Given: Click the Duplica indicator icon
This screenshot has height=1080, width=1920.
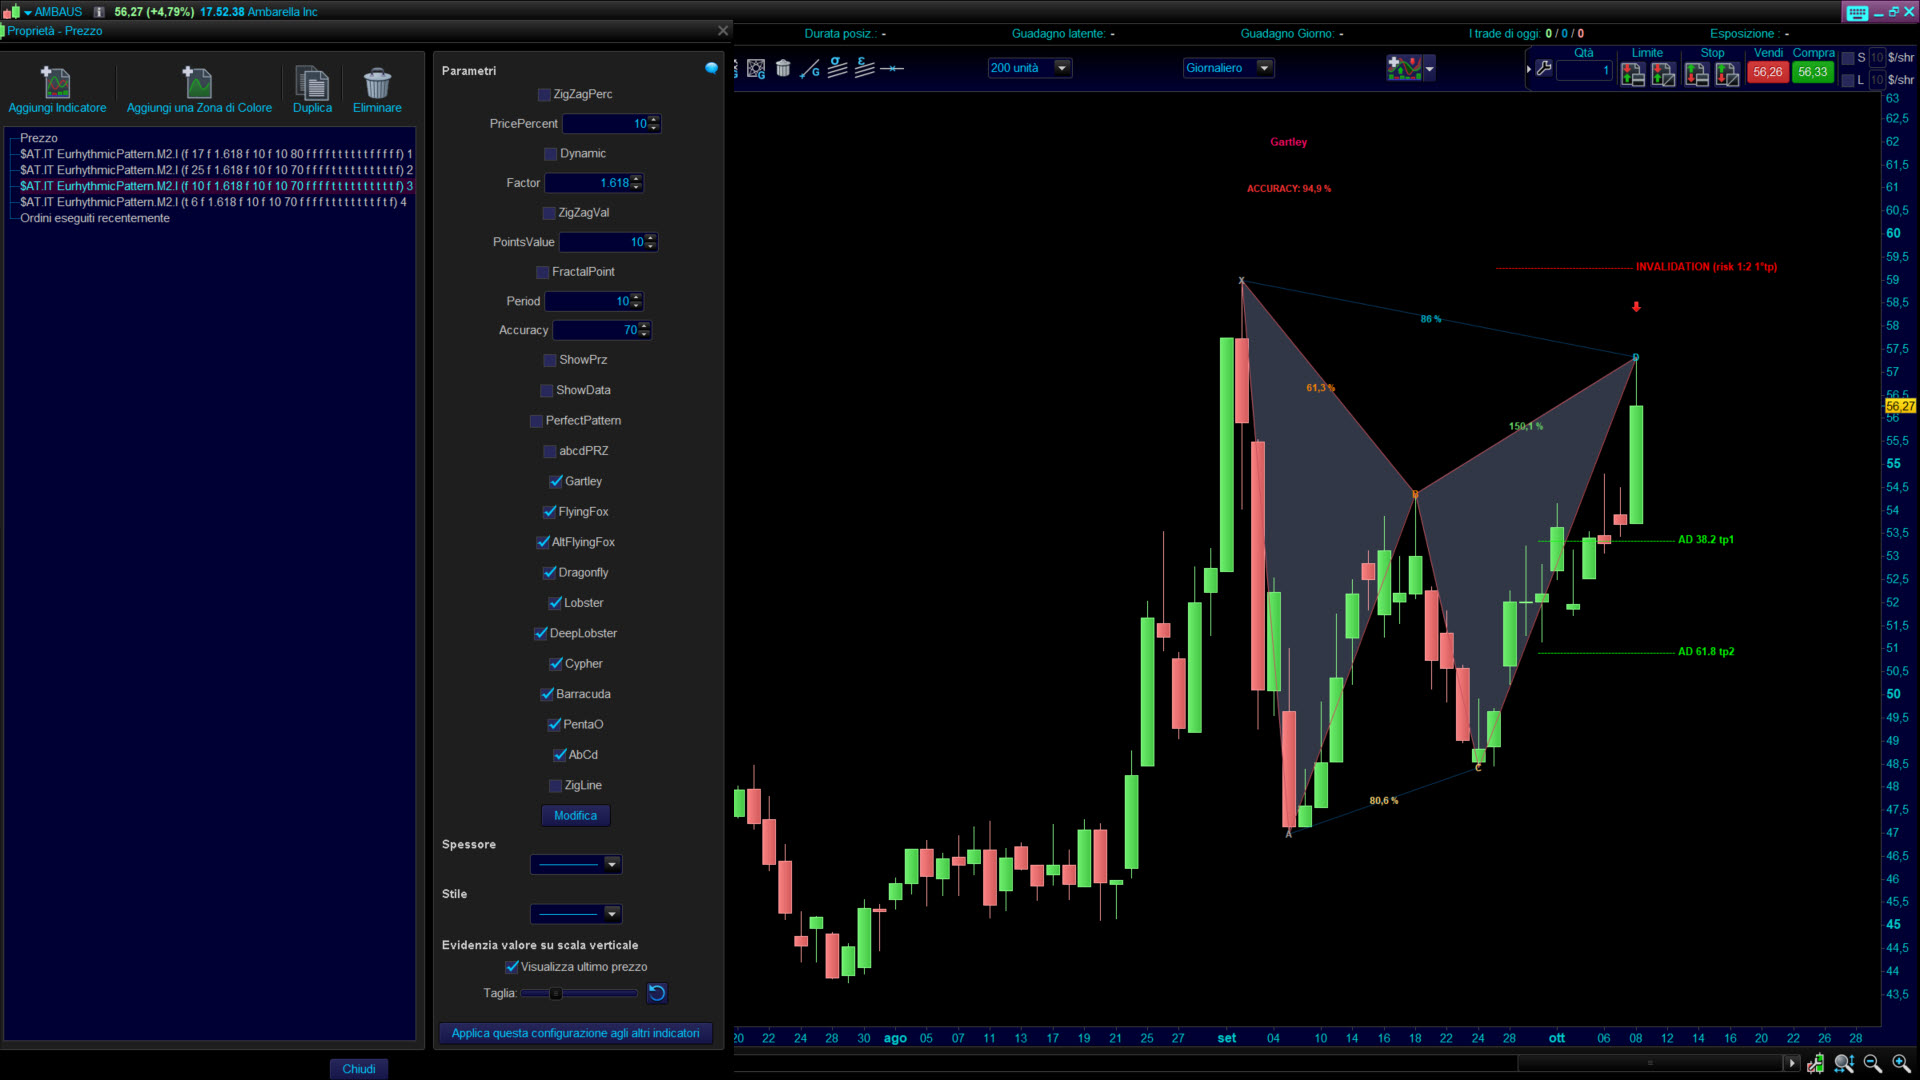Looking at the screenshot, I should coord(312,83).
